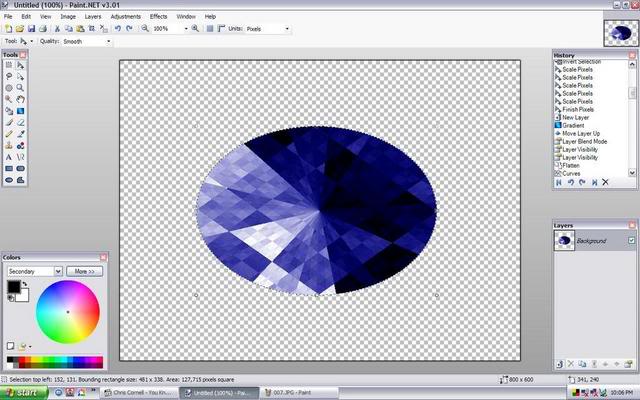
Task: Open the palette options dropdown arrow
Action: click(x=30, y=347)
